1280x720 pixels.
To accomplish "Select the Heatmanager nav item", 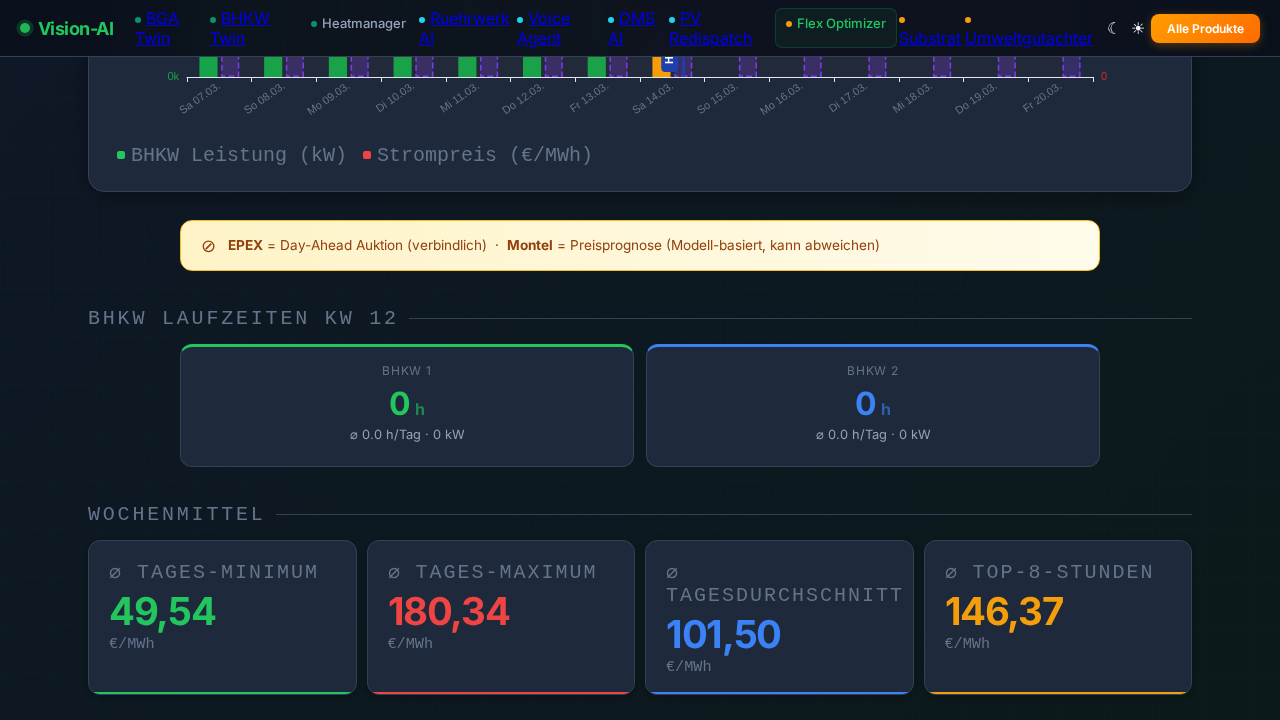I will [364, 23].
